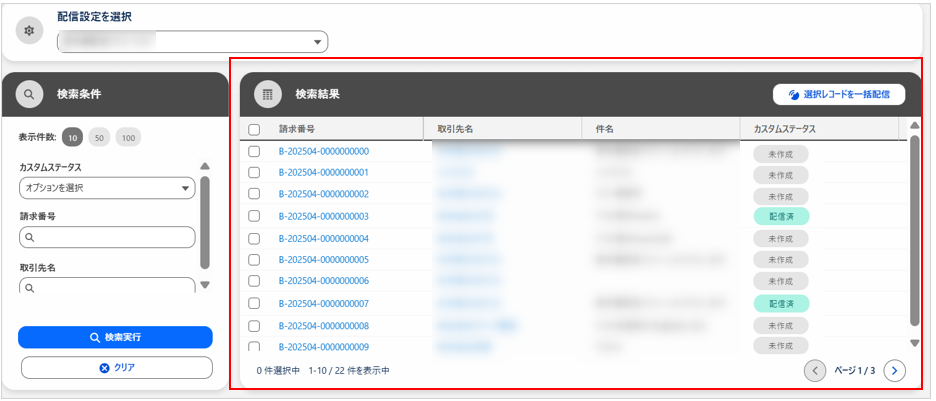Screen dimensions: 936x401
Task: Go to previous page with left arrow
Action: 815,371
